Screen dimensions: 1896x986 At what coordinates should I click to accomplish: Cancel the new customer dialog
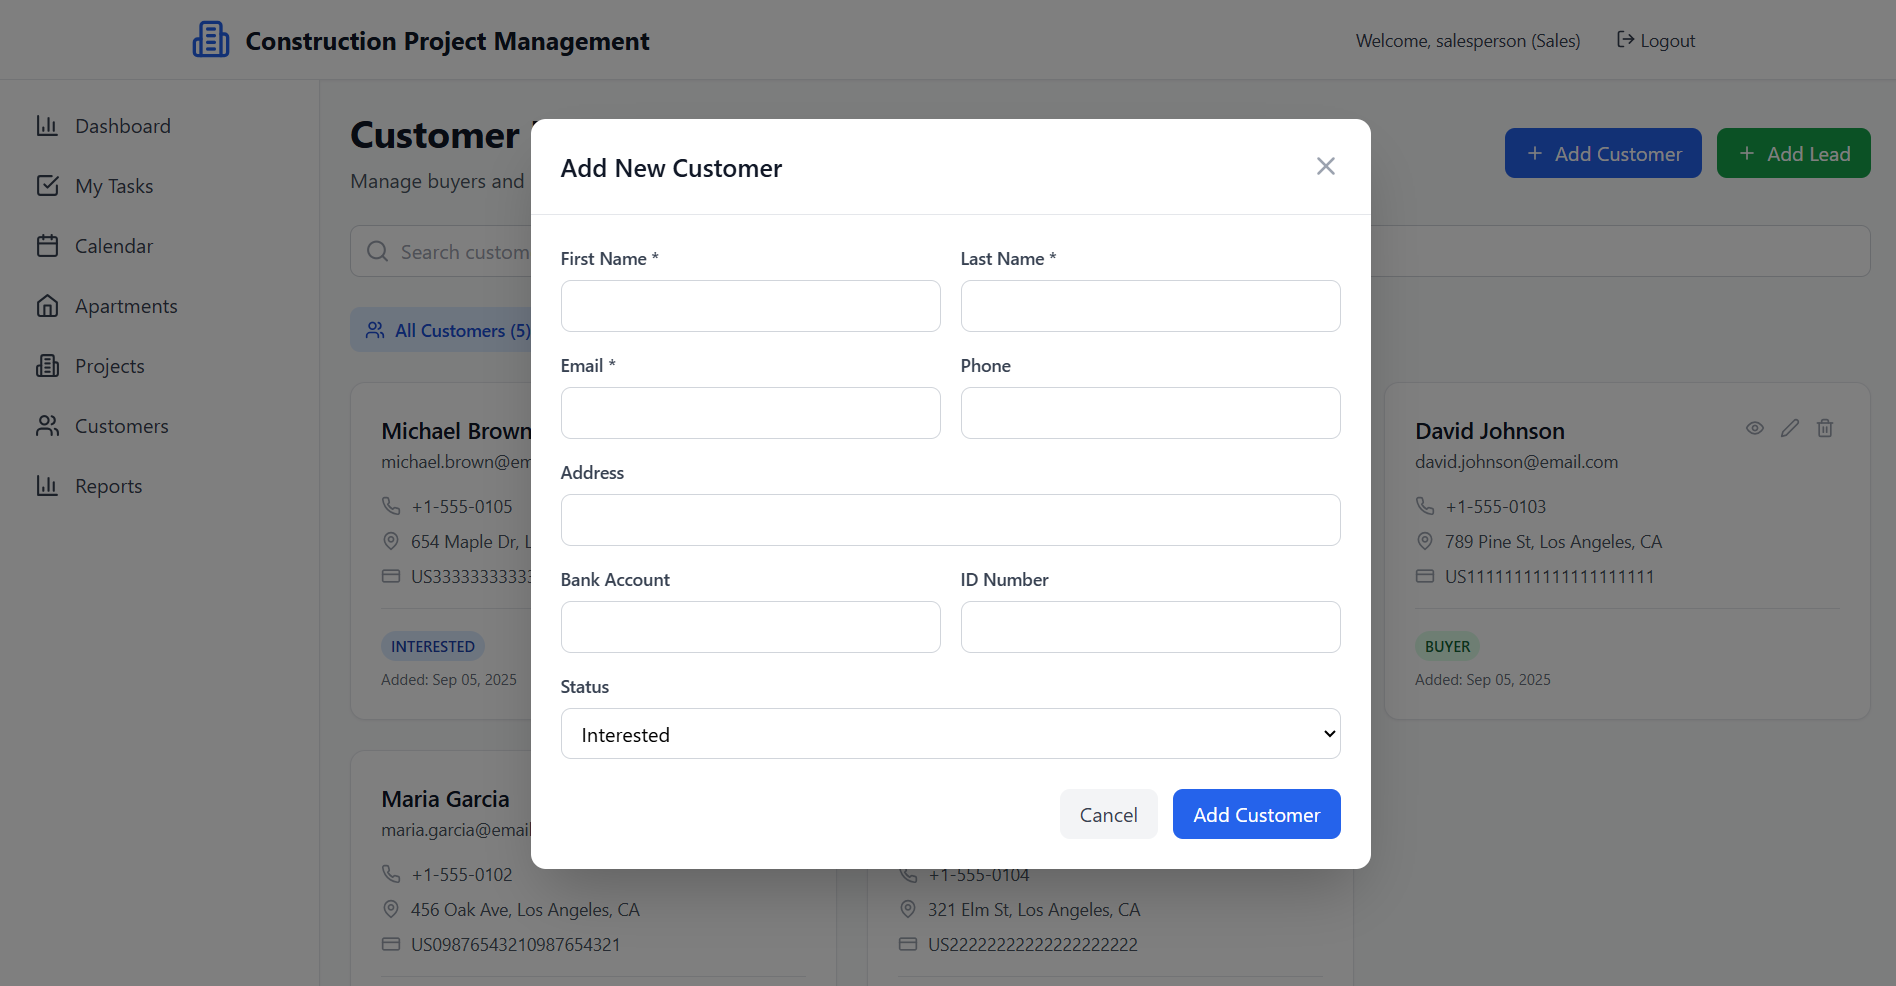pyautogui.click(x=1108, y=814)
